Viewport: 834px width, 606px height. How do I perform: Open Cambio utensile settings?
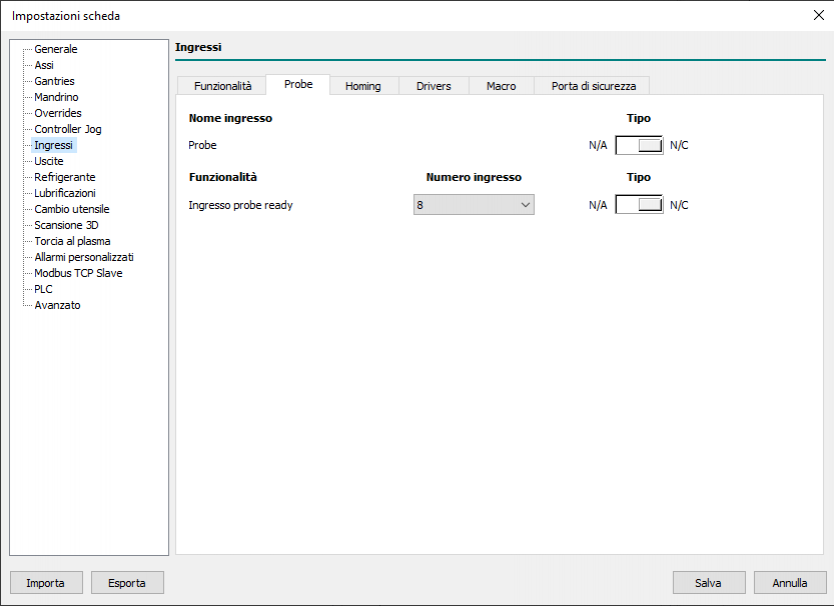tap(72, 209)
